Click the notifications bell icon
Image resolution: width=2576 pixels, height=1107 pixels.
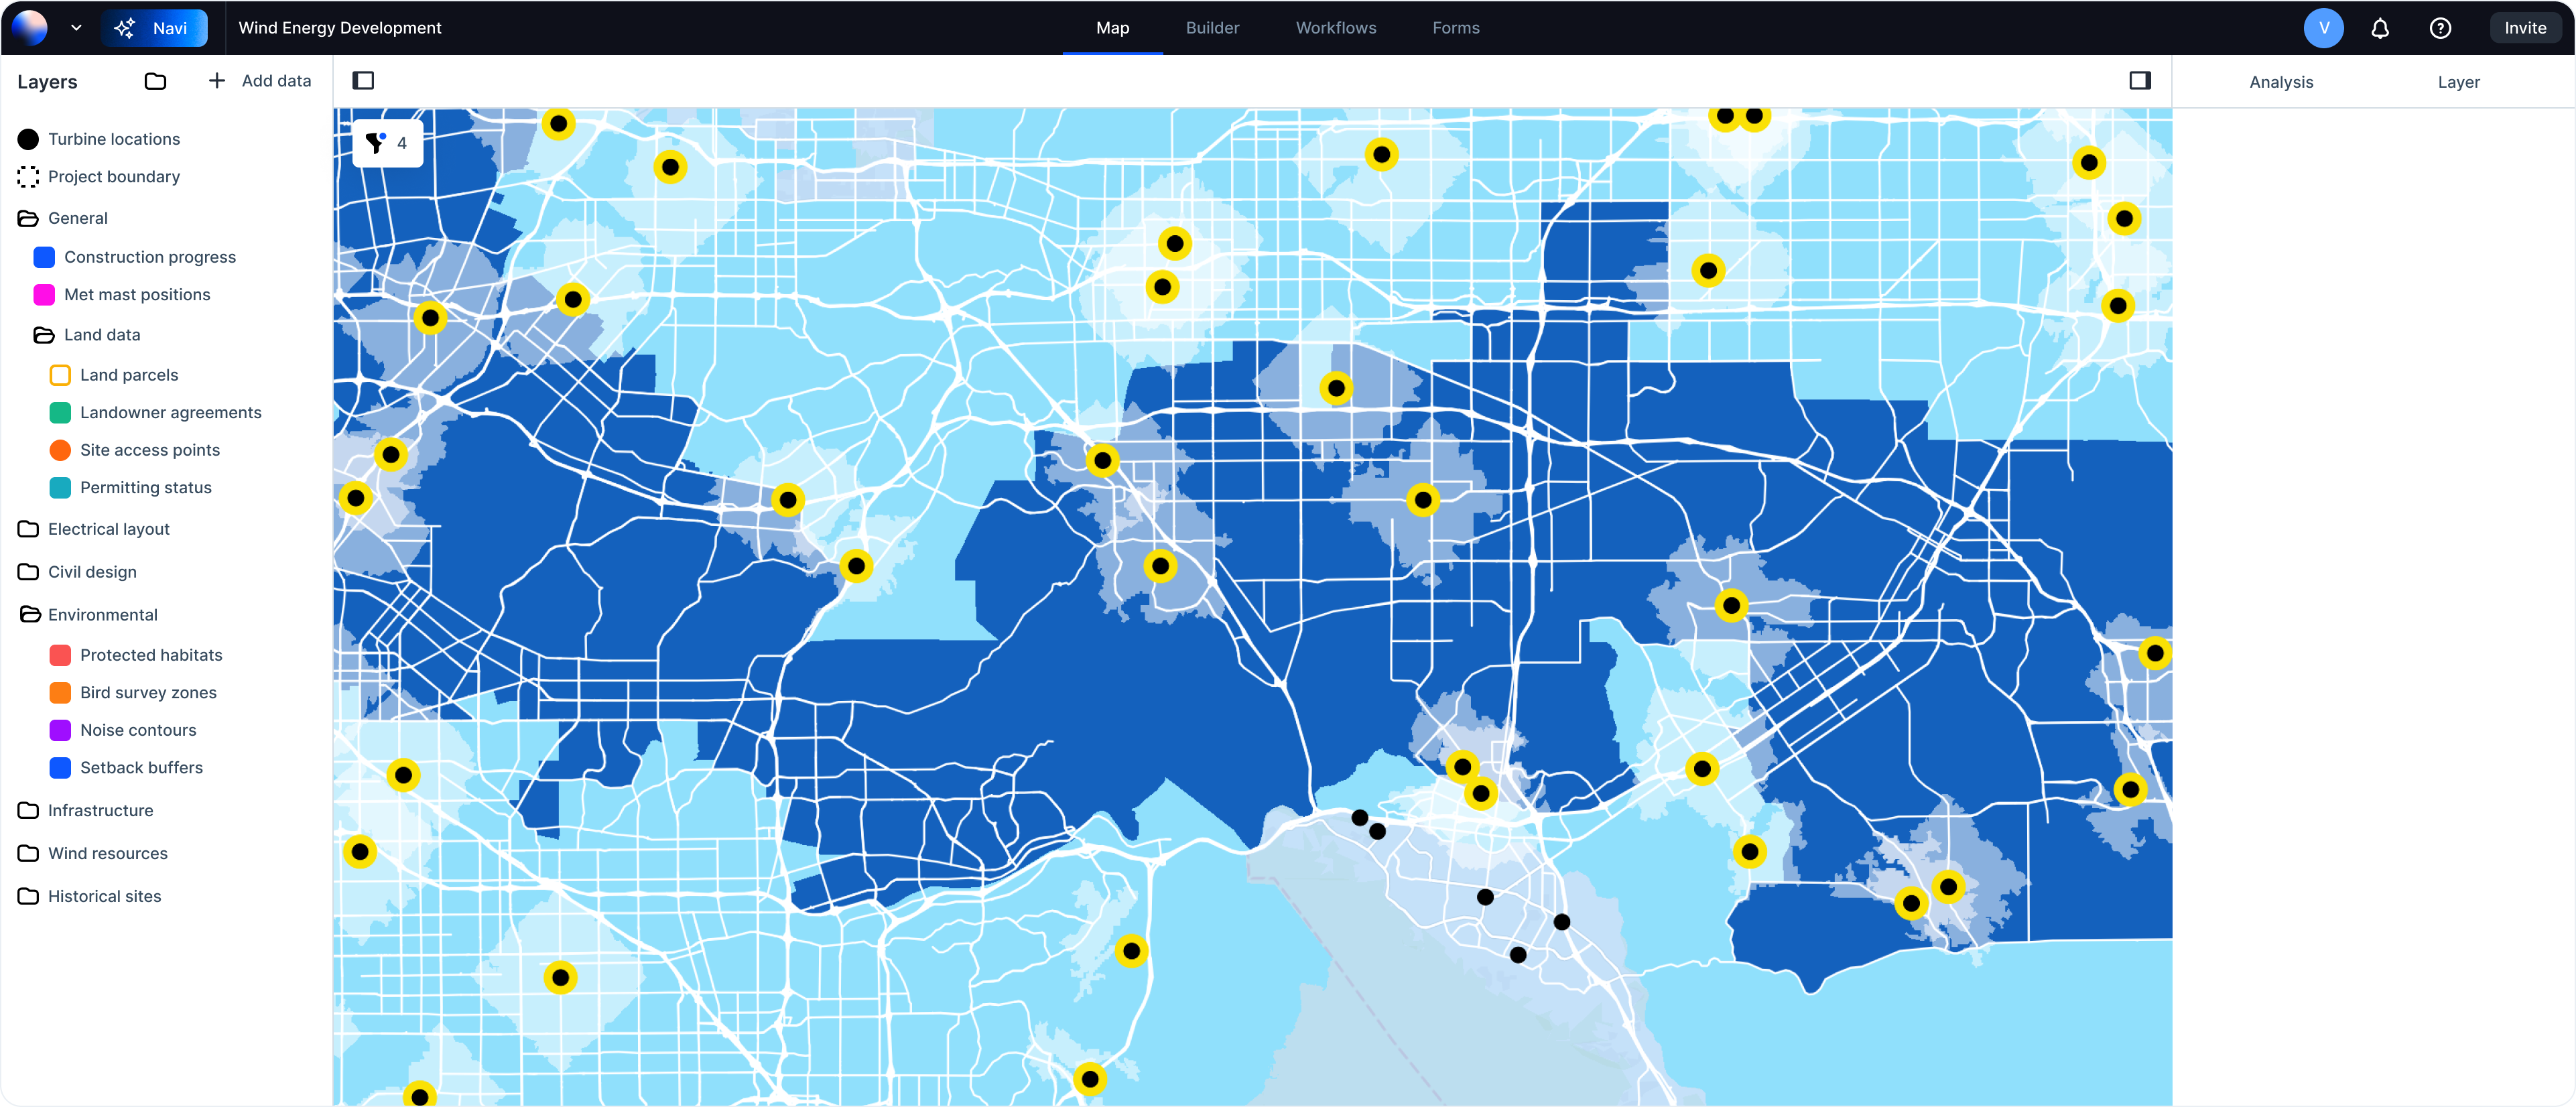click(2380, 27)
